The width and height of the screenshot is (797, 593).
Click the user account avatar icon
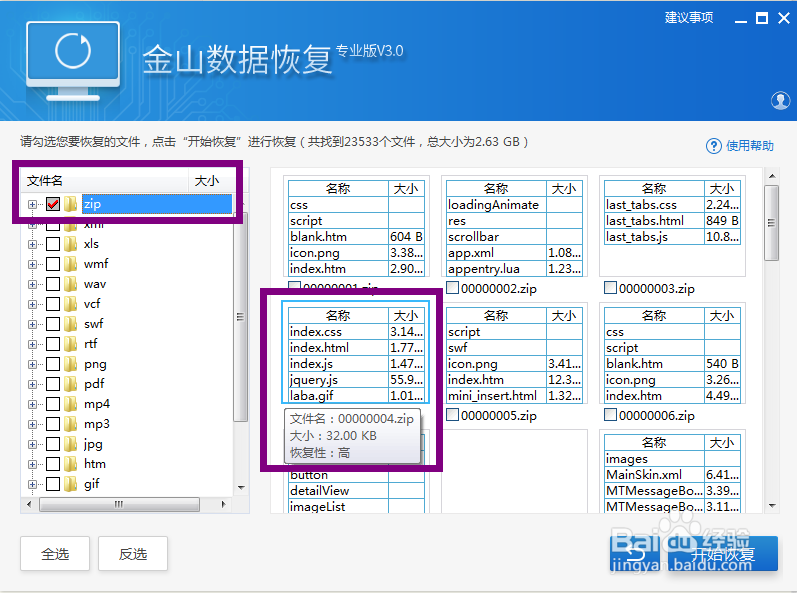click(x=780, y=101)
